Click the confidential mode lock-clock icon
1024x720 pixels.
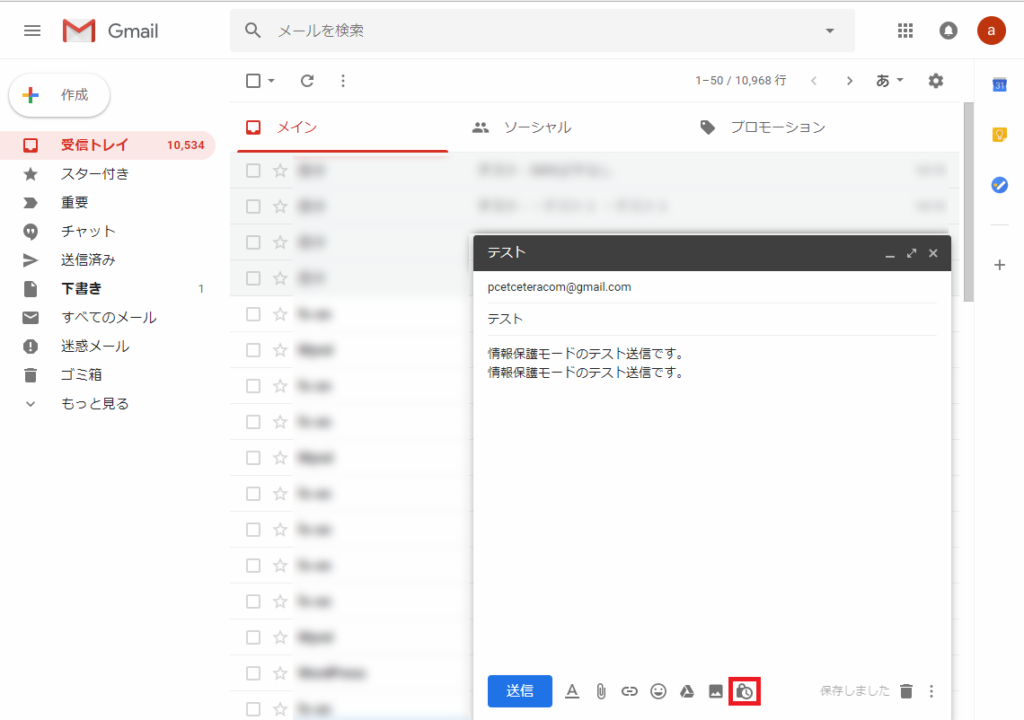point(744,691)
